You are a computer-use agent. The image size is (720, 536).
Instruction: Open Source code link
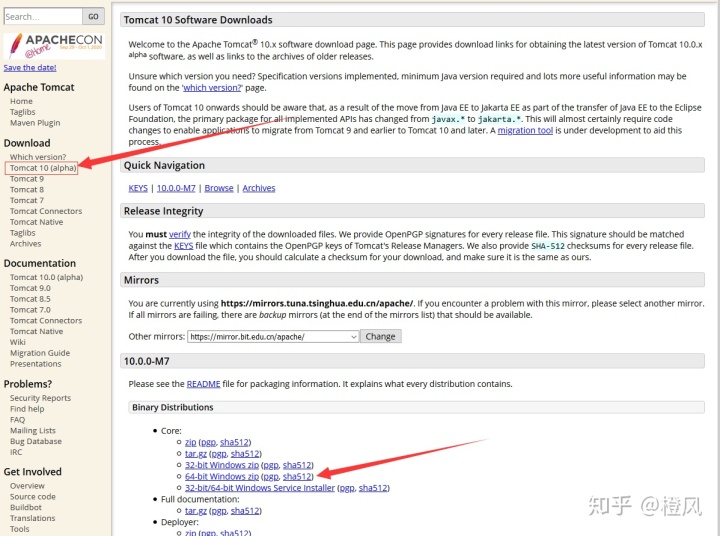[33, 497]
